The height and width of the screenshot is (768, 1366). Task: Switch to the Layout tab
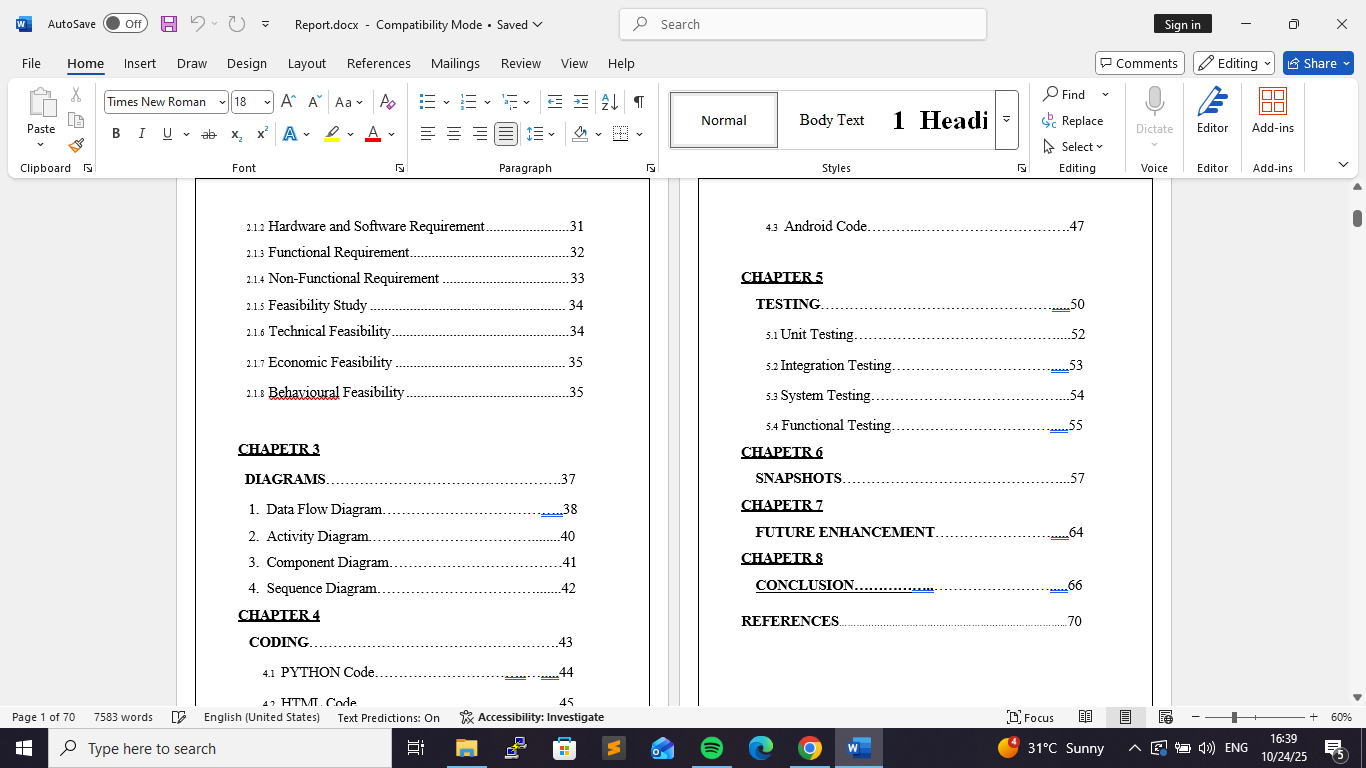click(x=306, y=63)
